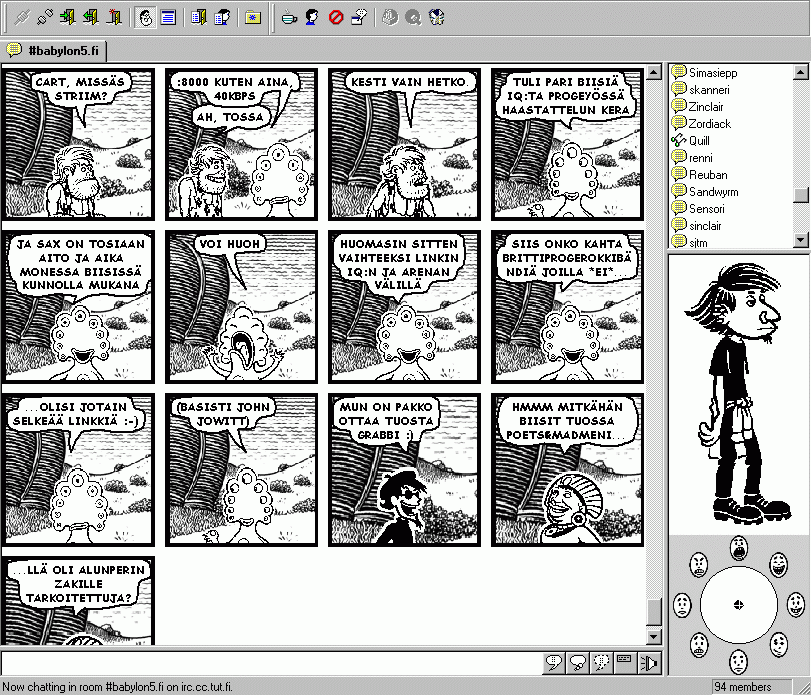
Task: Select member Reuban in list
Action: coord(708,175)
